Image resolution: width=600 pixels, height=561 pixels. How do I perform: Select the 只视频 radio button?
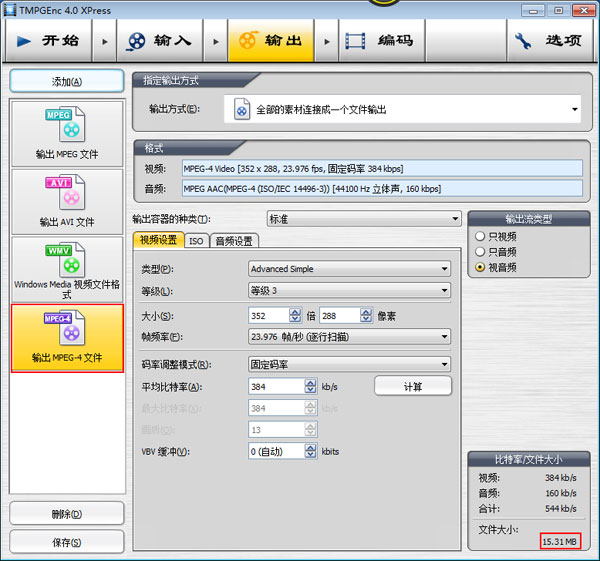[x=480, y=236]
